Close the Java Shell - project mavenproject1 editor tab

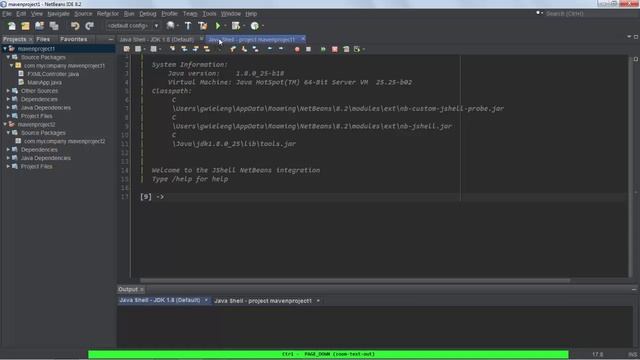point(303,39)
